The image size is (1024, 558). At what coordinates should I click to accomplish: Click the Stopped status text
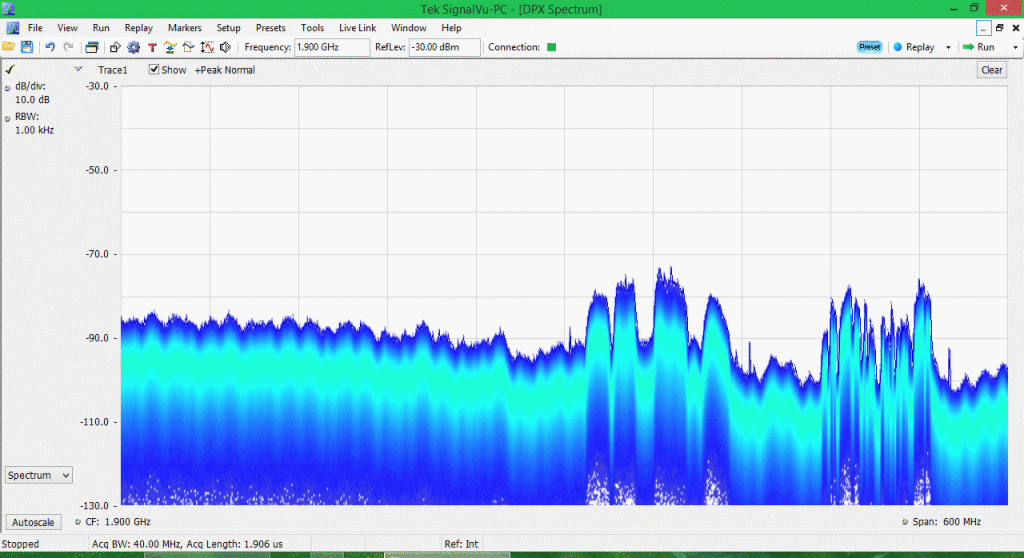click(x=20, y=544)
